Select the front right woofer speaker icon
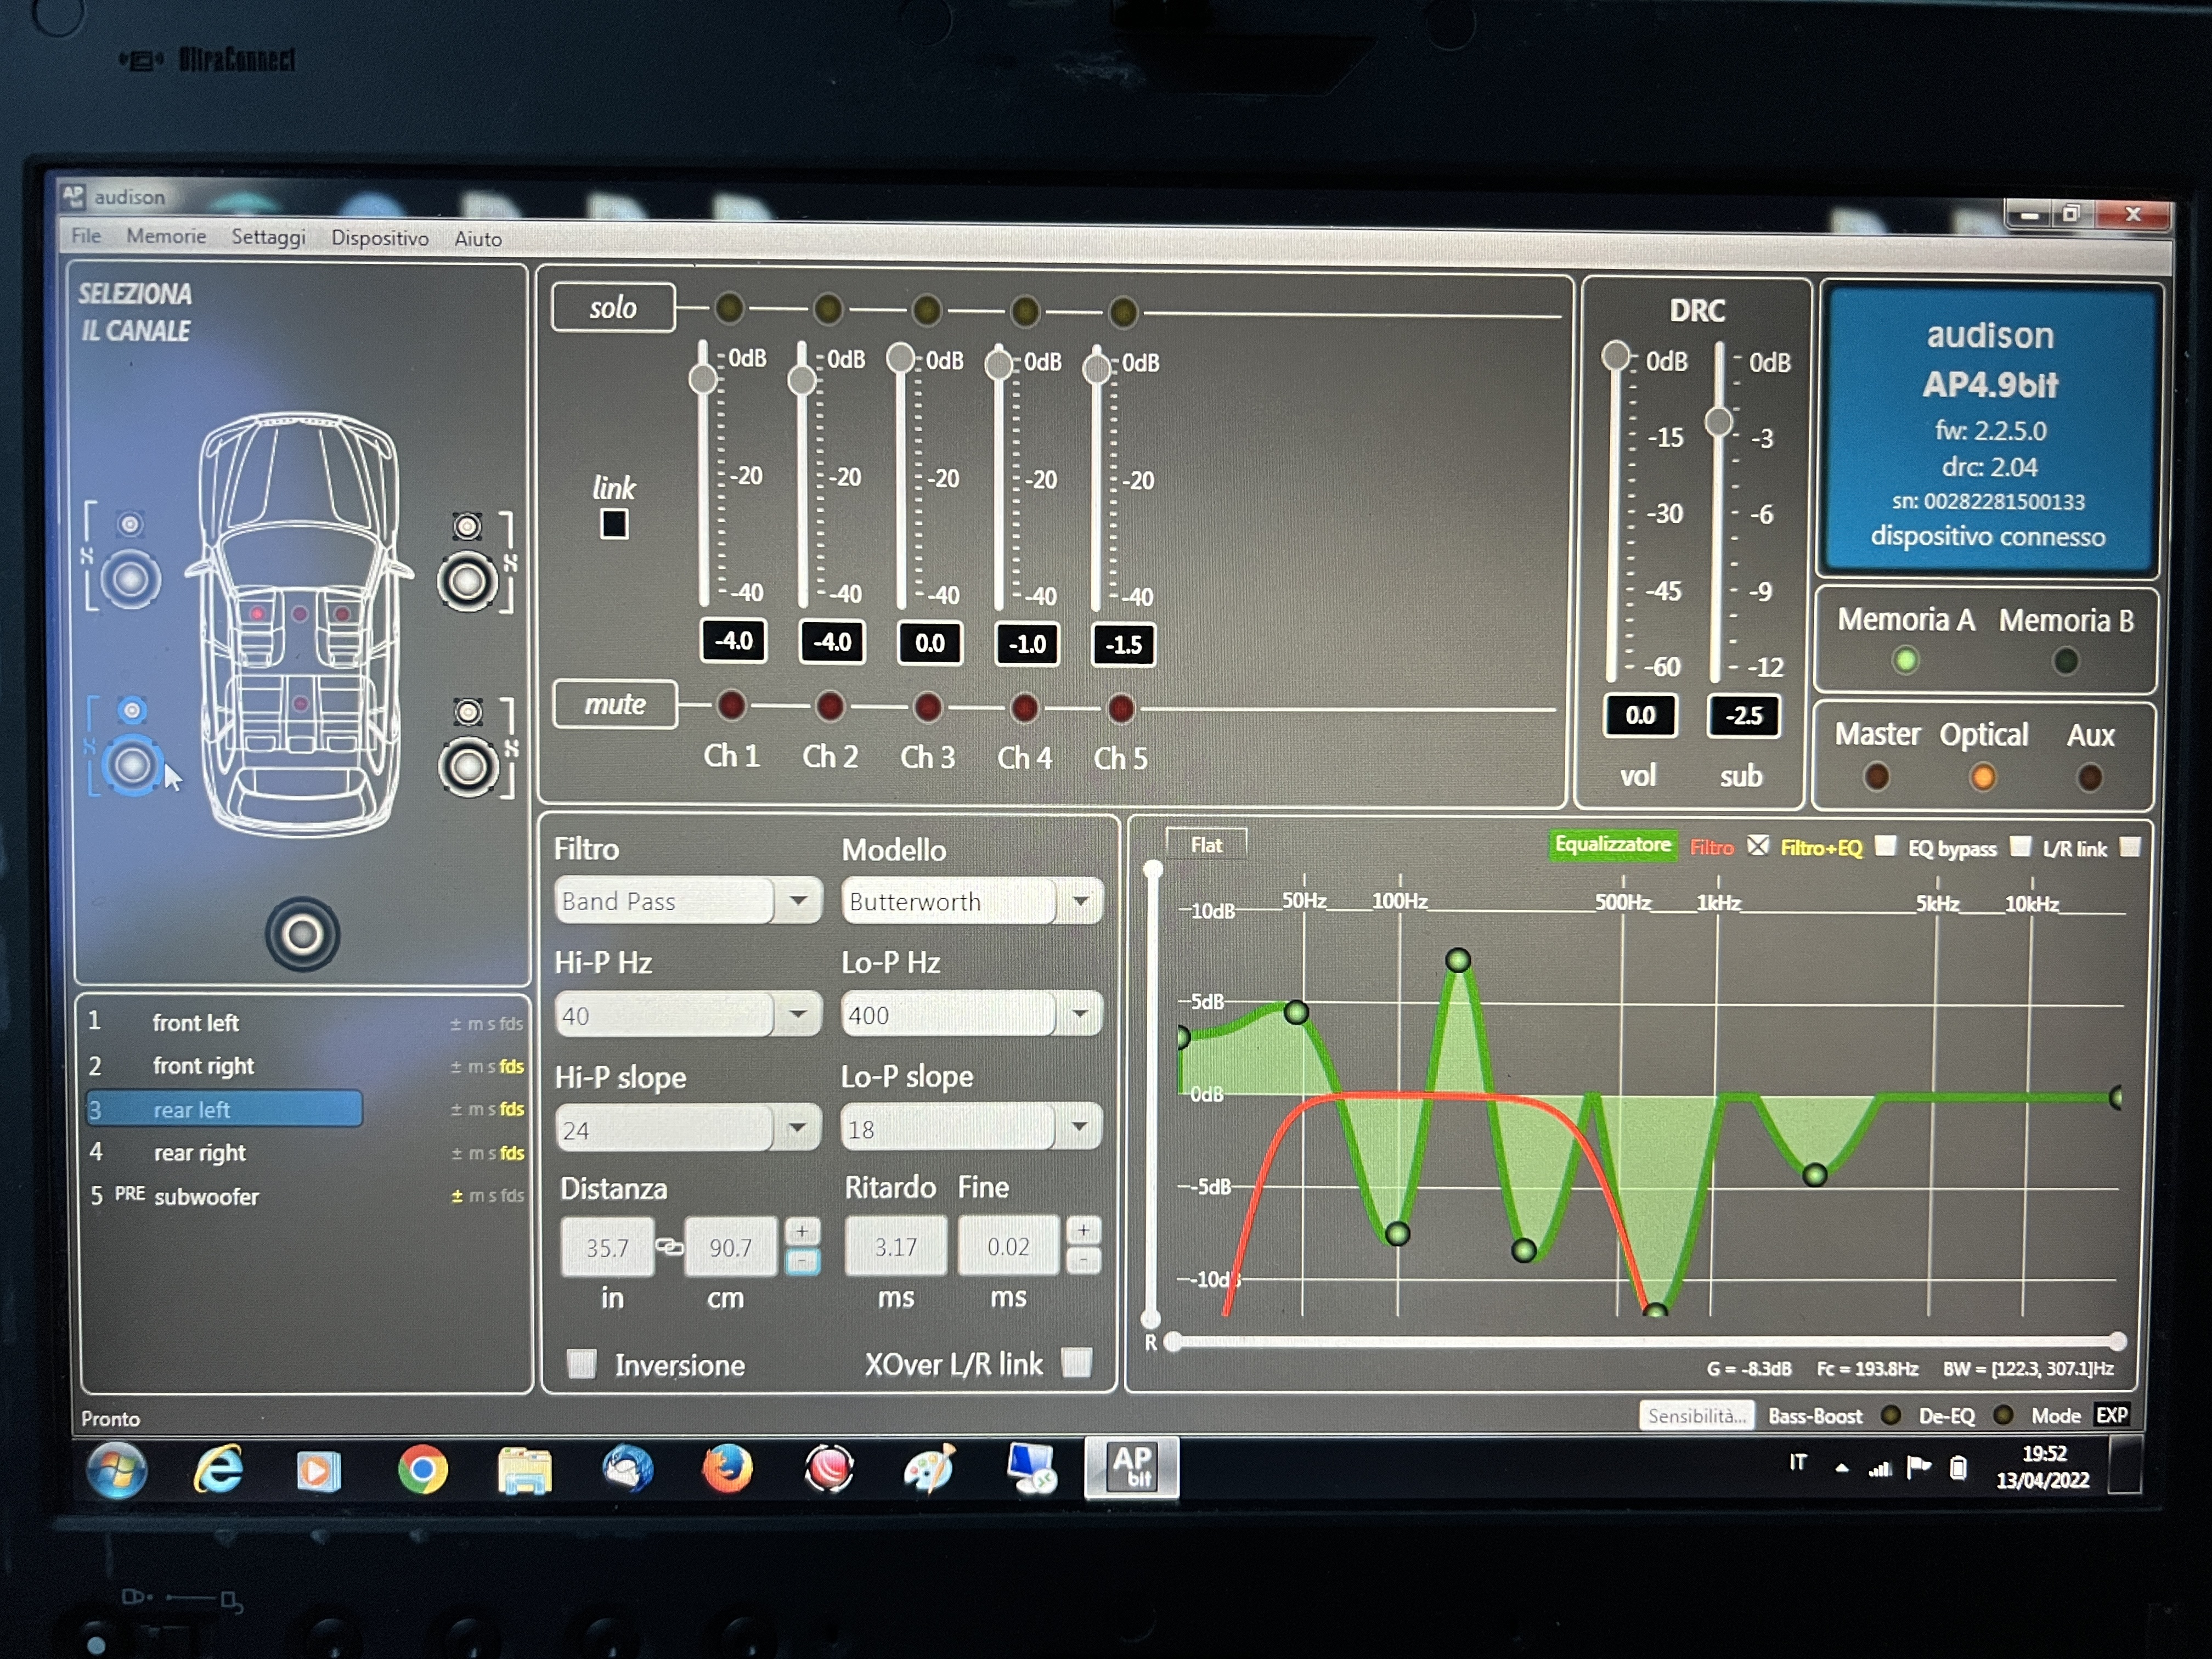This screenshot has width=2212, height=1659. pyautogui.click(x=467, y=581)
